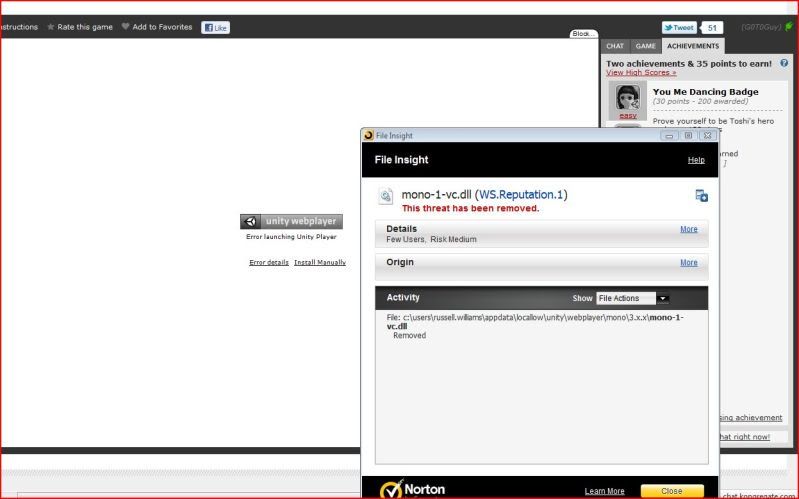Click the Facebook Like button
This screenshot has width=799, height=499.
(216, 28)
